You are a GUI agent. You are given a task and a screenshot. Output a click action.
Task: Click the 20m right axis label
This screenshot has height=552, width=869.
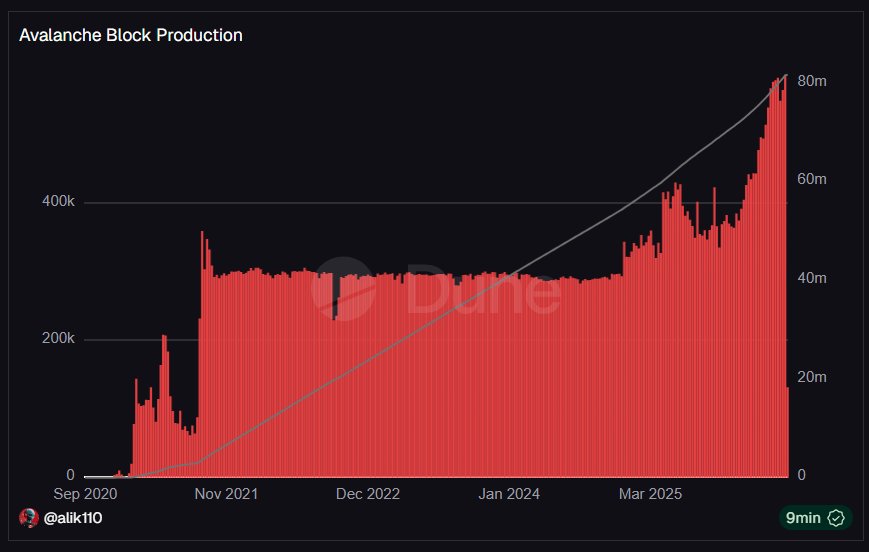pos(811,376)
